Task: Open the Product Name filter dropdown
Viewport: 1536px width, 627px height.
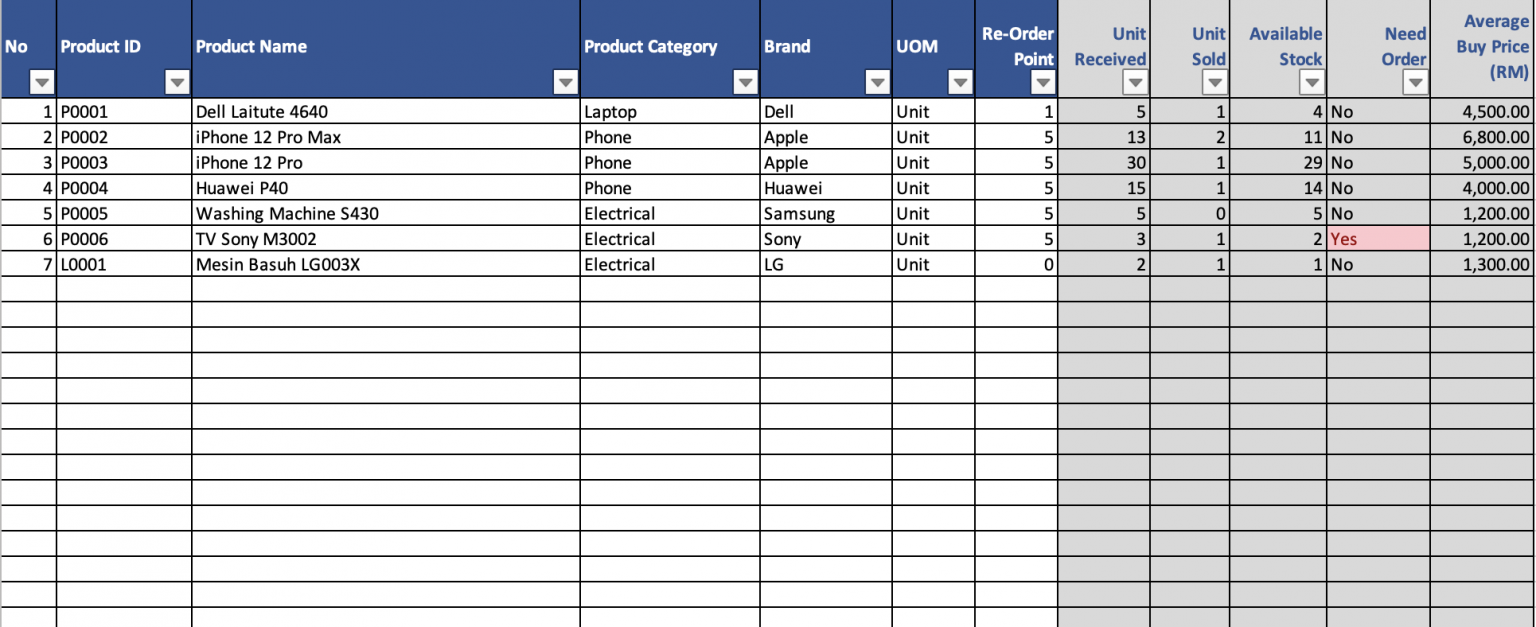Action: pyautogui.click(x=564, y=83)
